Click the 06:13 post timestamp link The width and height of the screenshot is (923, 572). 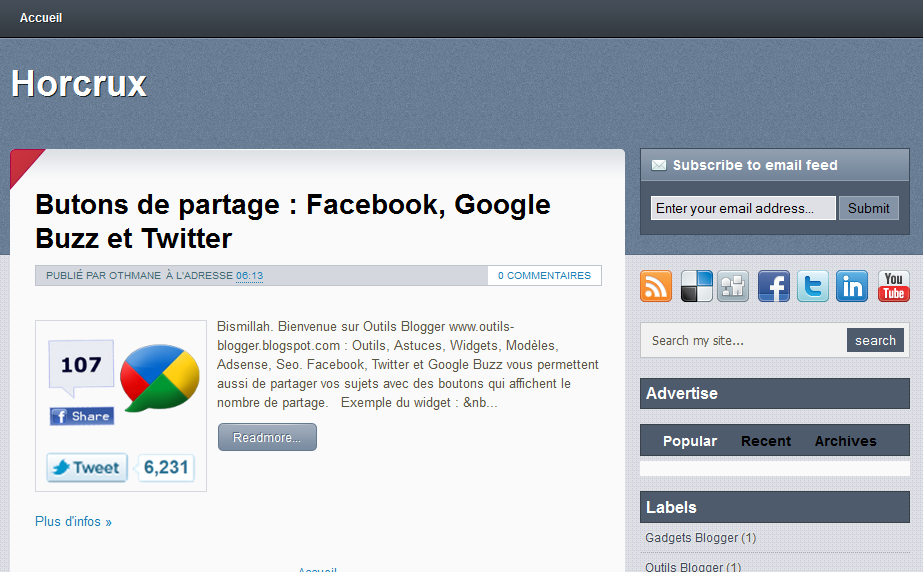pos(250,275)
